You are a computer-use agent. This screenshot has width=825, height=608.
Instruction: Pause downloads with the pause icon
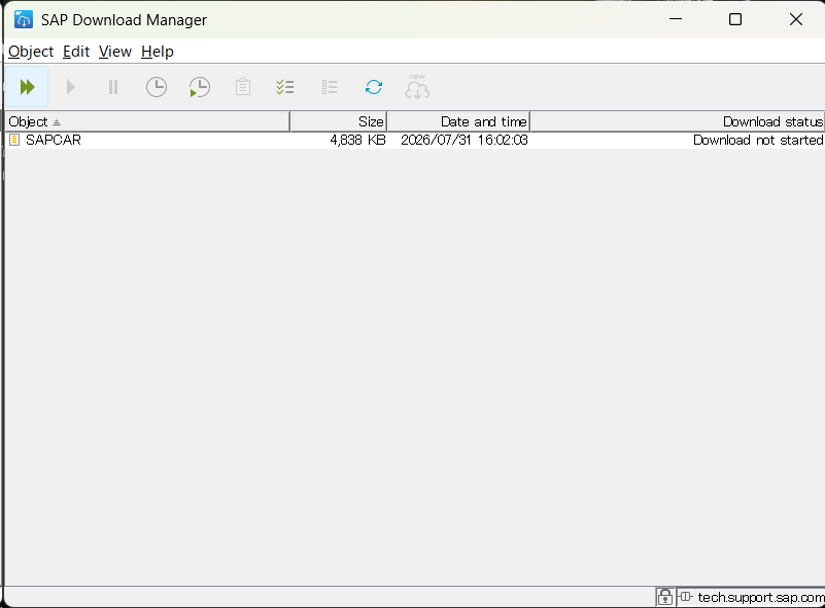click(113, 87)
